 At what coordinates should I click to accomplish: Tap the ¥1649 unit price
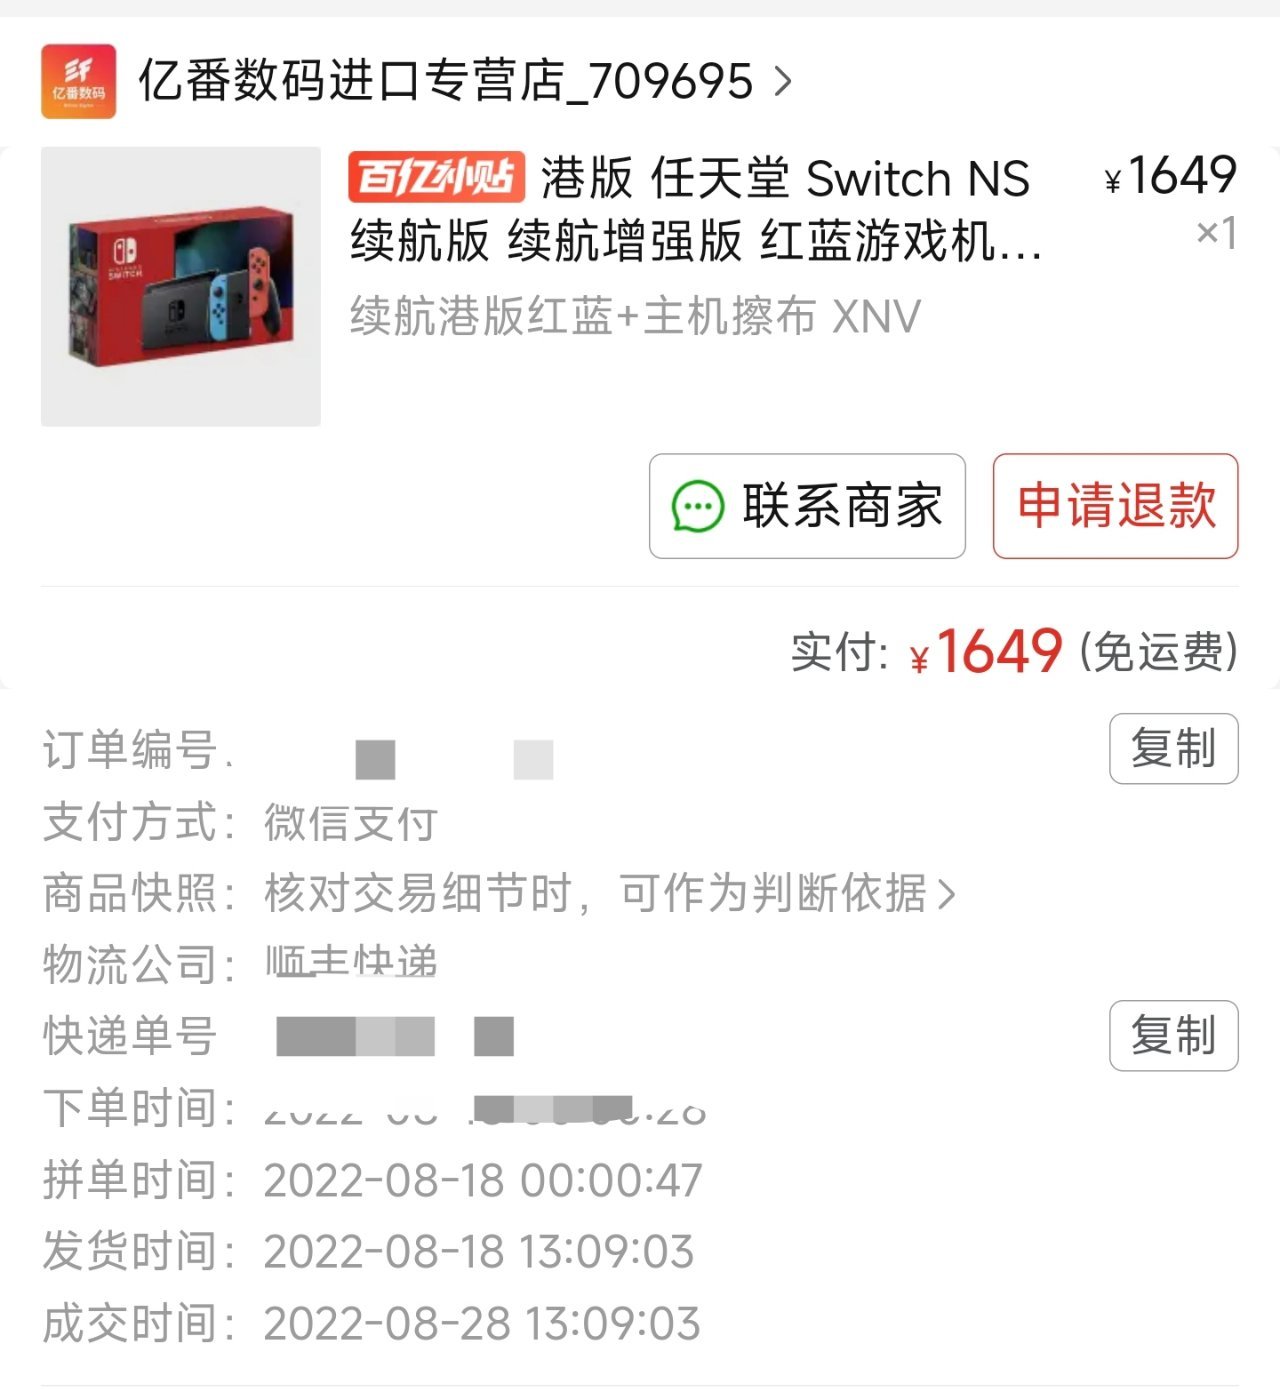pyautogui.click(x=1171, y=177)
